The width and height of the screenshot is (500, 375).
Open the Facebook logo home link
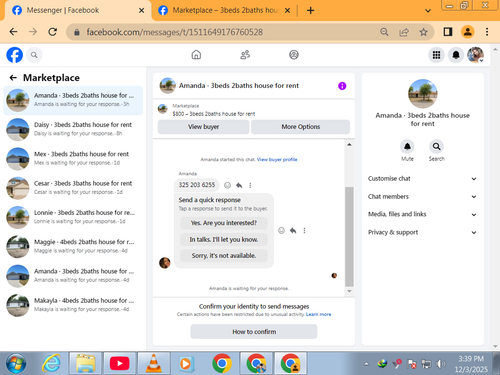coord(15,55)
